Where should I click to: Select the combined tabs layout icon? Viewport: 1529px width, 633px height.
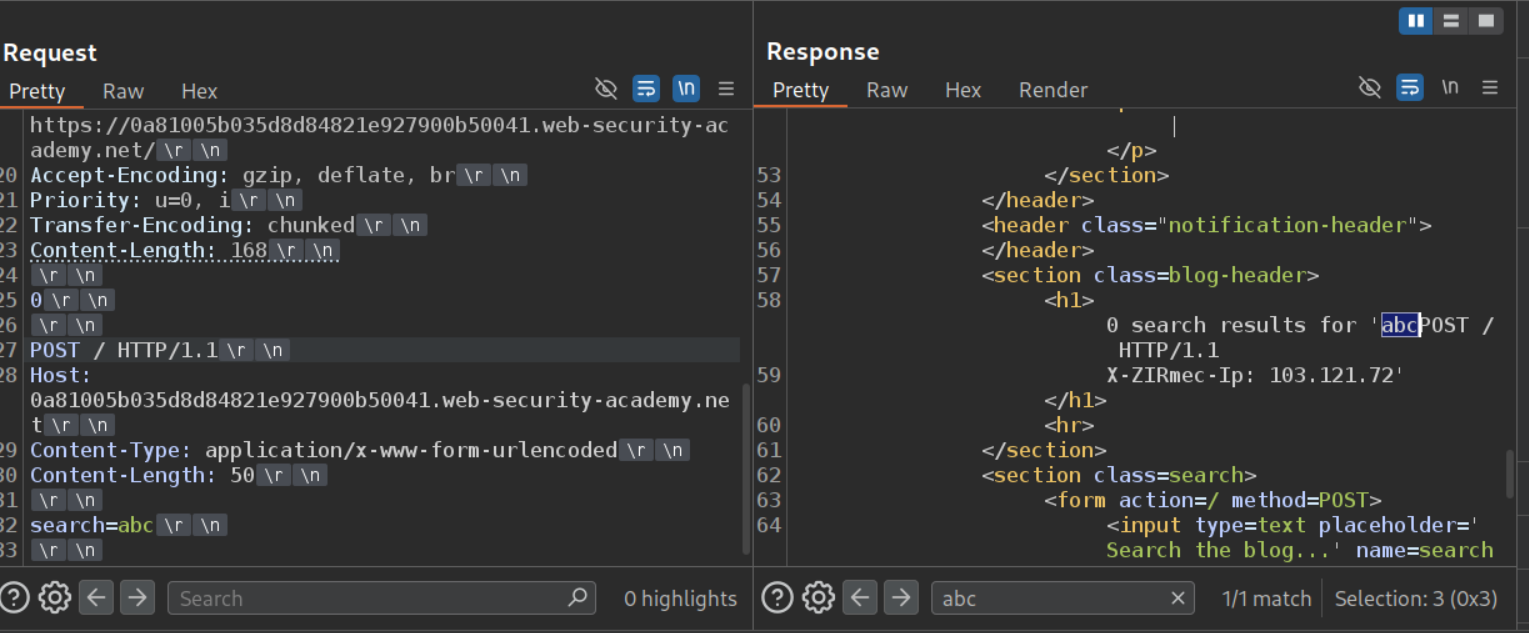tap(1486, 21)
